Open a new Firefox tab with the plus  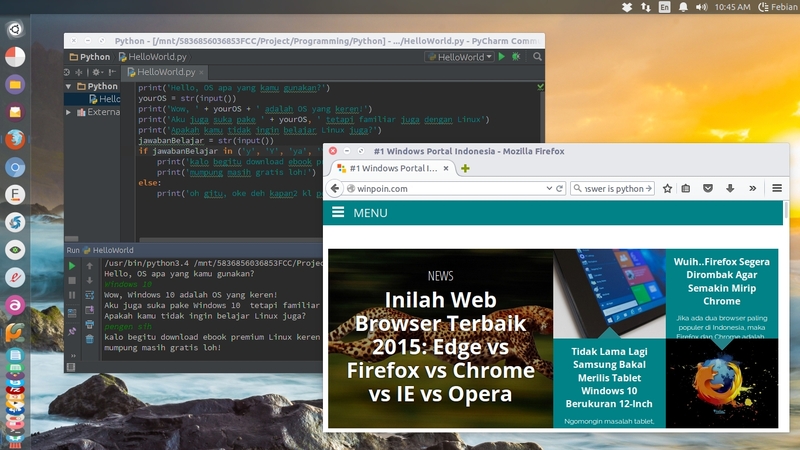[x=465, y=168]
